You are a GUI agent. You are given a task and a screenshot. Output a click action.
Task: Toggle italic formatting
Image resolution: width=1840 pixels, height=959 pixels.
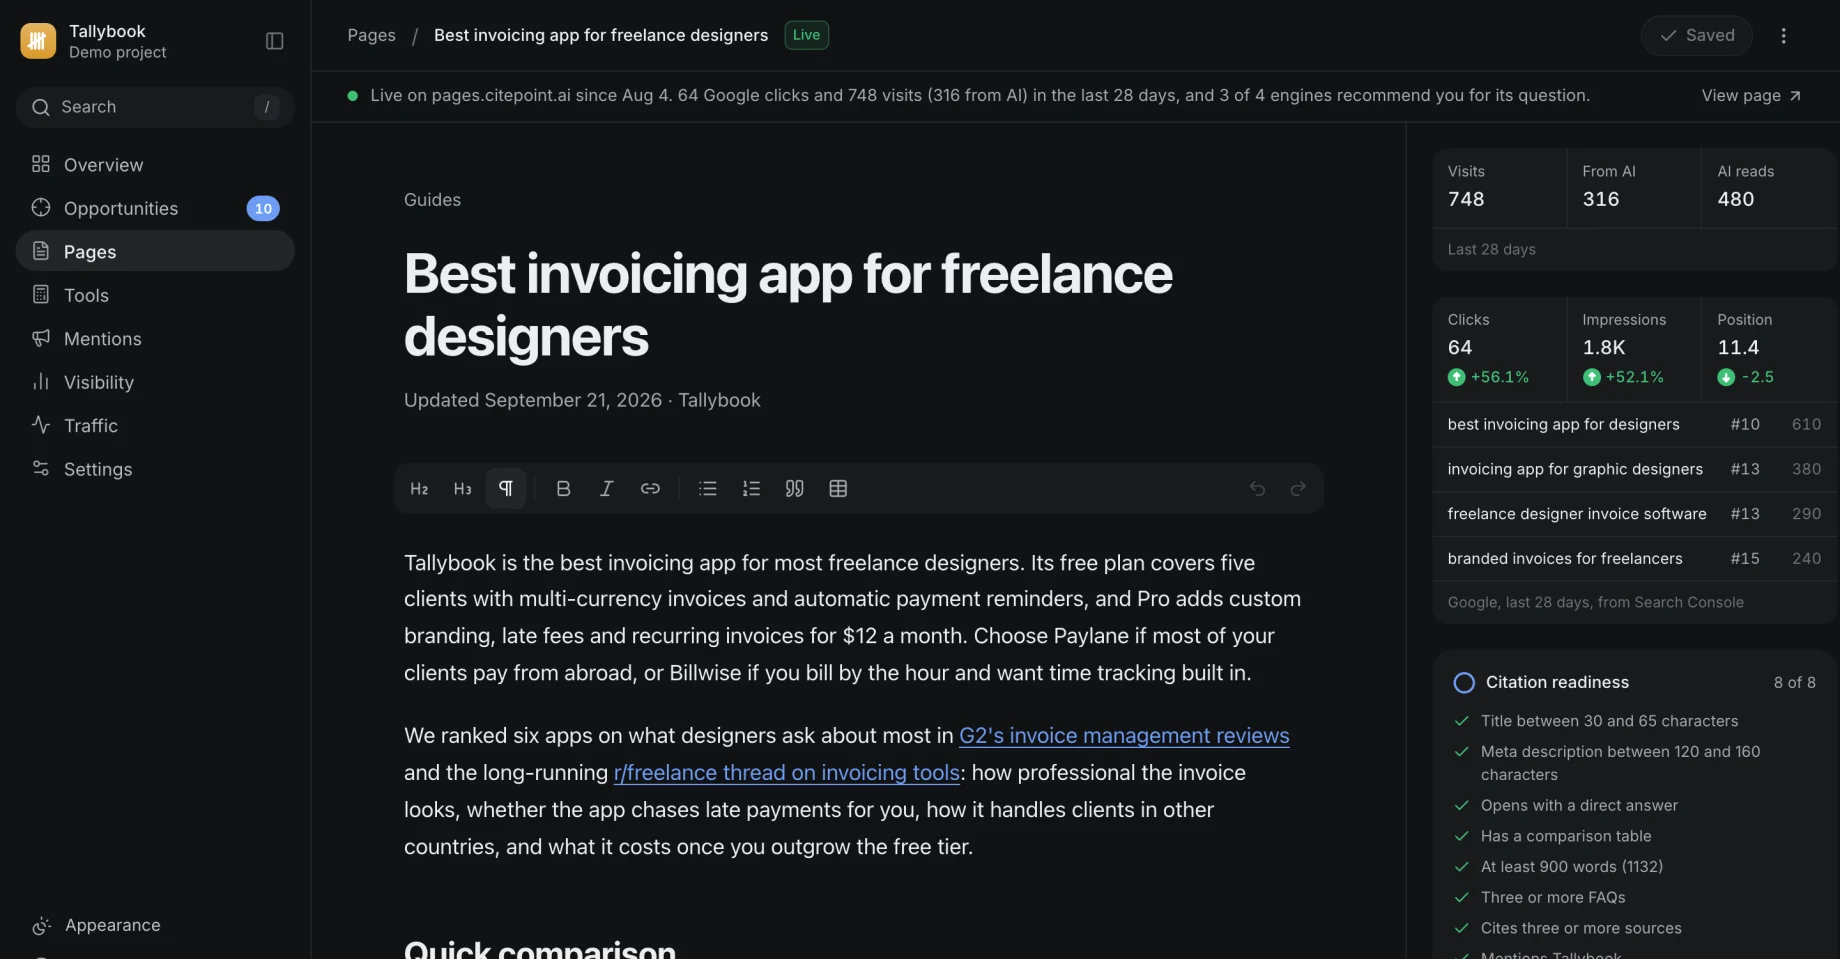pos(606,488)
